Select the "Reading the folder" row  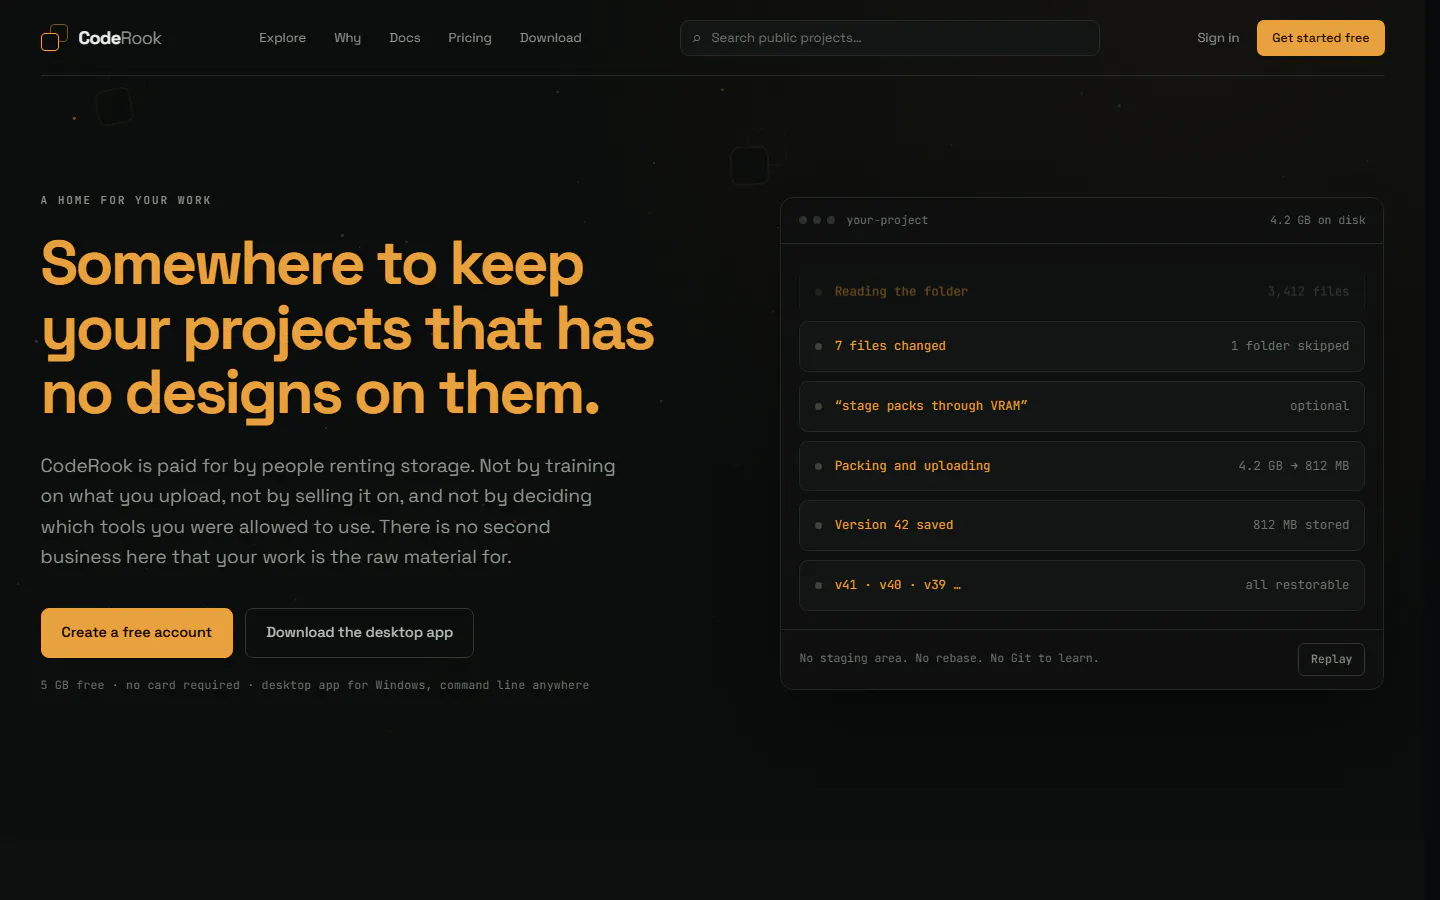1082,291
